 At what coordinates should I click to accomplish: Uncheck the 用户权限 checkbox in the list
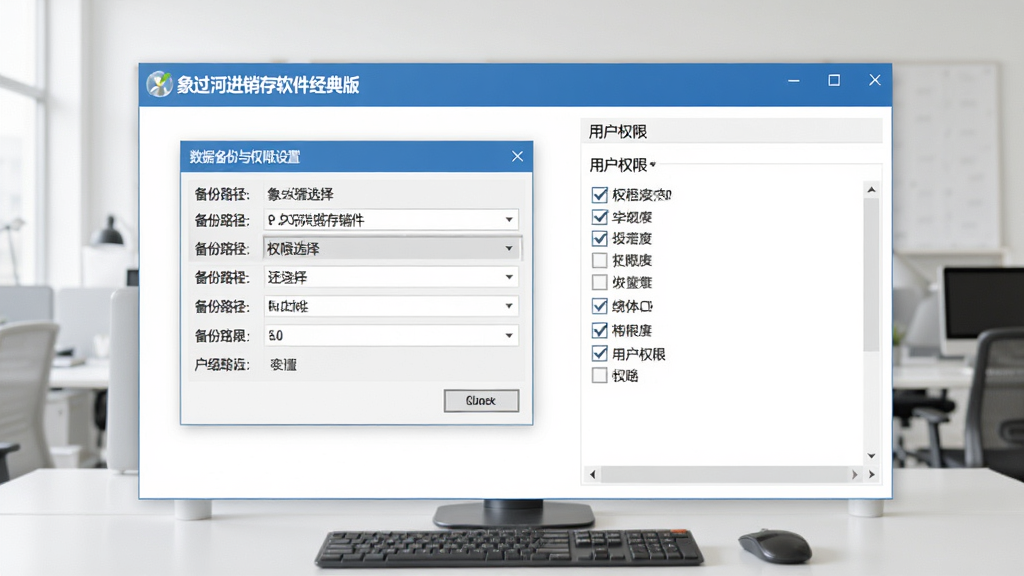click(600, 353)
